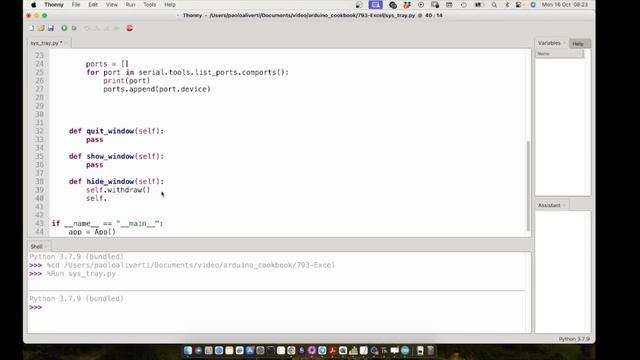Click the Name column header in Variables
The width and height of the screenshot is (640, 360).
pos(559,54)
